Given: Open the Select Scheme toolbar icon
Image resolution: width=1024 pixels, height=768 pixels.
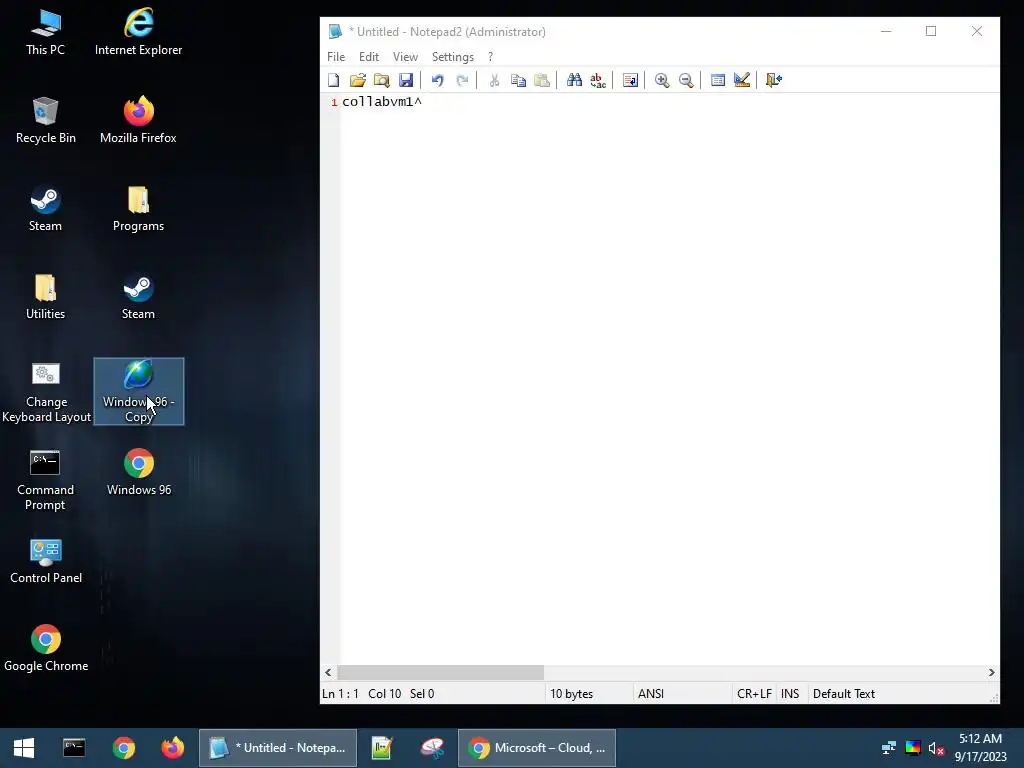Looking at the screenshot, I should 718,80.
